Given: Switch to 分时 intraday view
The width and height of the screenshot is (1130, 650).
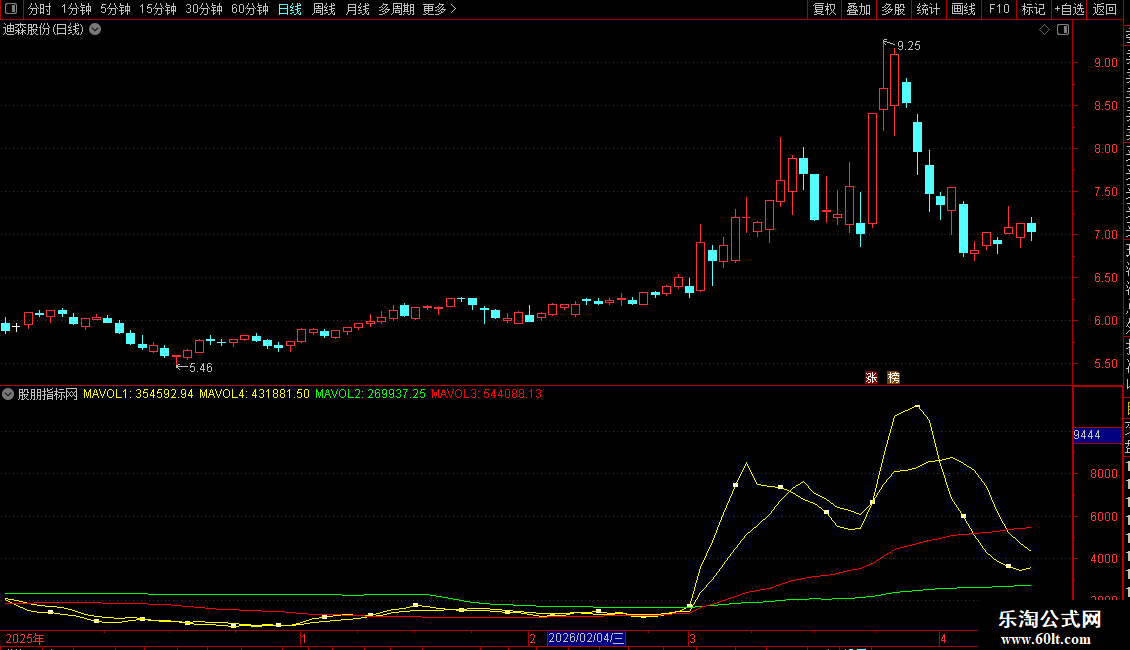Looking at the screenshot, I should (x=40, y=9).
